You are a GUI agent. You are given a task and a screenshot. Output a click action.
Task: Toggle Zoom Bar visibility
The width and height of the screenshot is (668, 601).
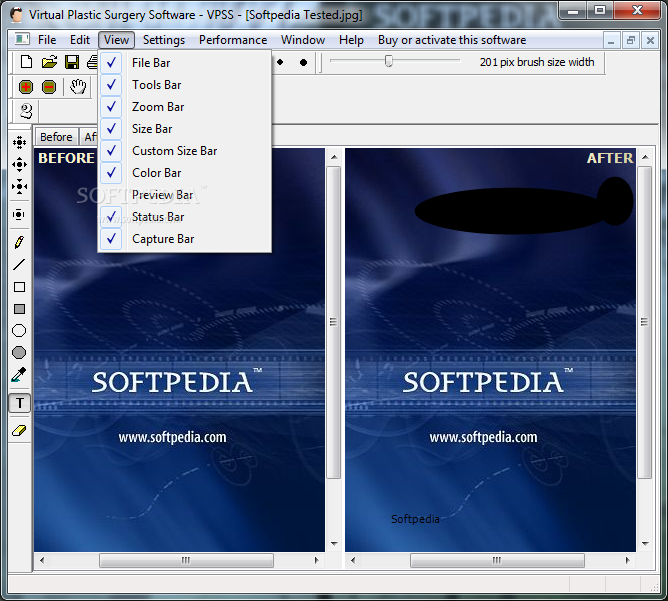click(x=185, y=107)
